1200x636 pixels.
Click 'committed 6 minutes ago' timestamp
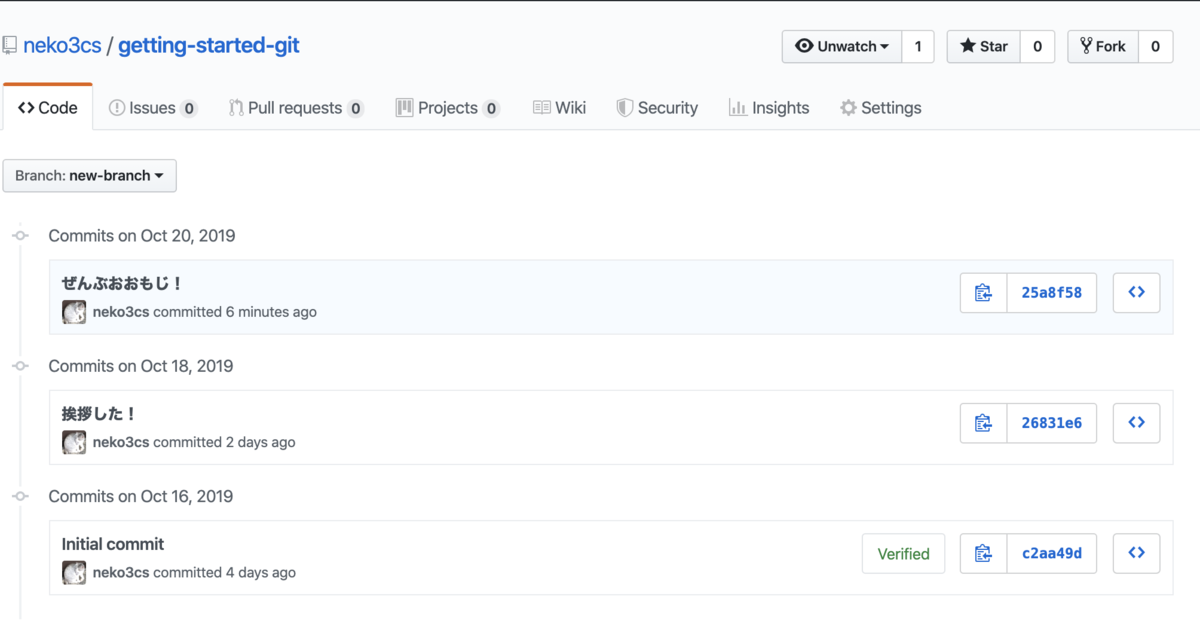tap(235, 312)
